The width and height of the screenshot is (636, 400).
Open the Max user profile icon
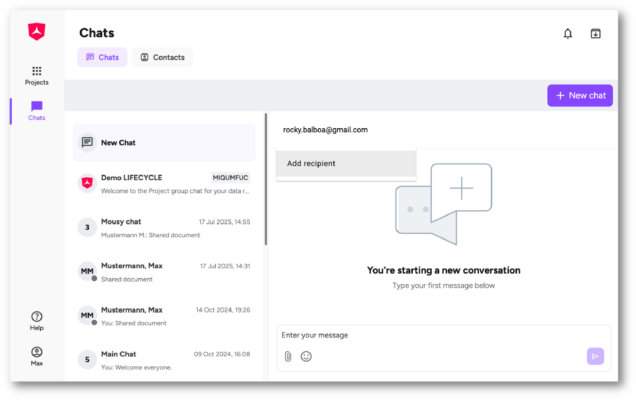coord(37,355)
